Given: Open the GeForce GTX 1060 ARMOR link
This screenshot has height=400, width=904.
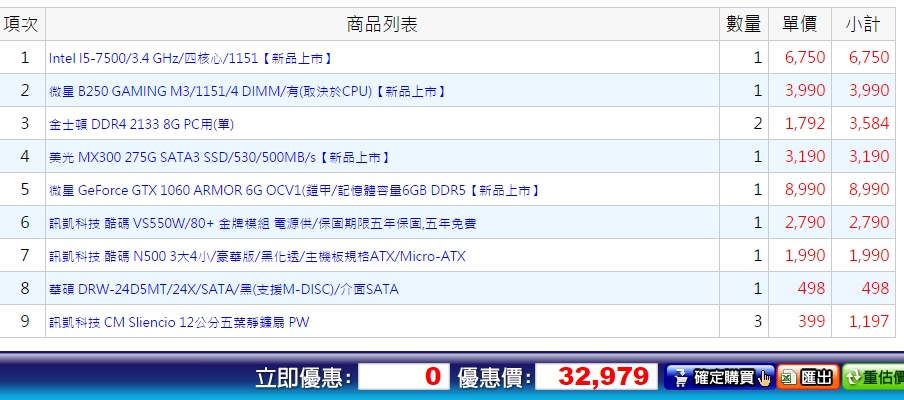Looking at the screenshot, I should click(294, 190).
